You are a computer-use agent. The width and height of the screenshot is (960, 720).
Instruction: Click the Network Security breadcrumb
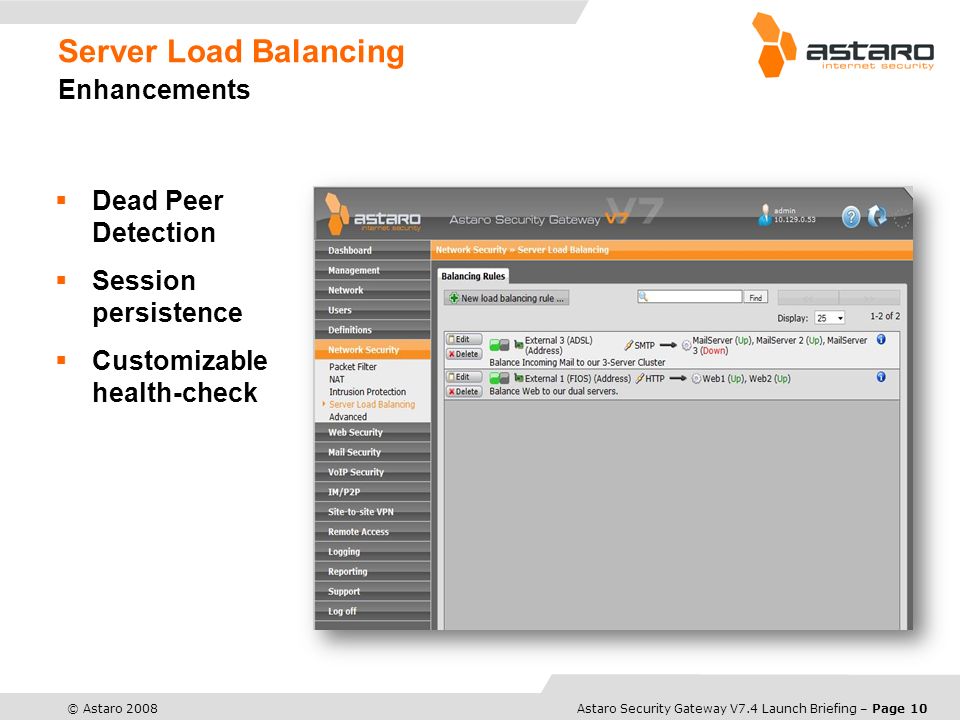click(471, 250)
